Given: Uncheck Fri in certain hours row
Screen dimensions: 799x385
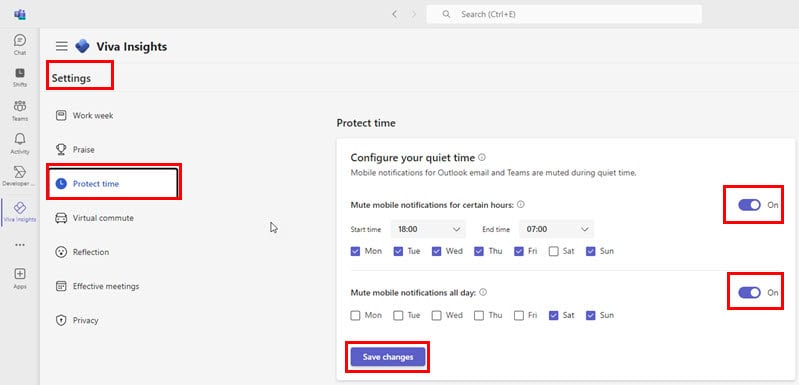Looking at the screenshot, I should [519, 251].
